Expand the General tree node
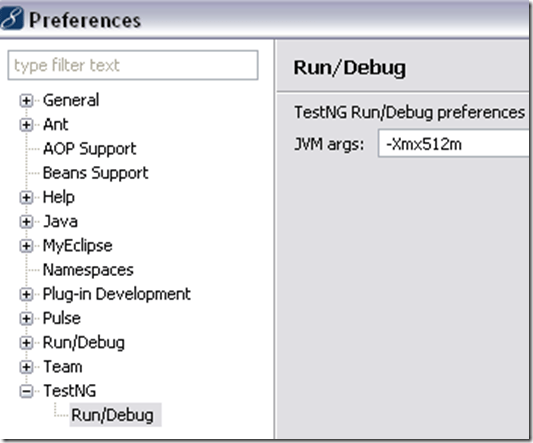The height and width of the screenshot is (443, 533). coord(26,101)
